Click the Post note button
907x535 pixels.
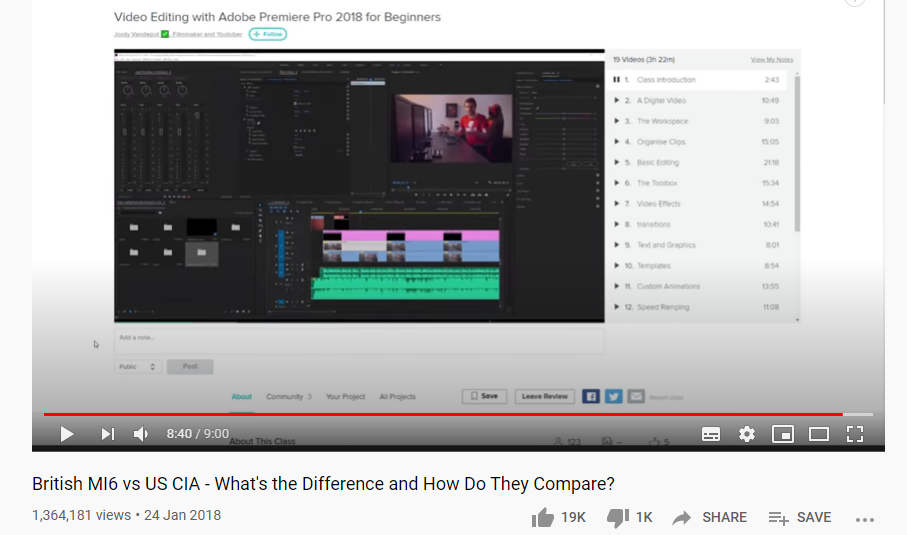tap(190, 367)
